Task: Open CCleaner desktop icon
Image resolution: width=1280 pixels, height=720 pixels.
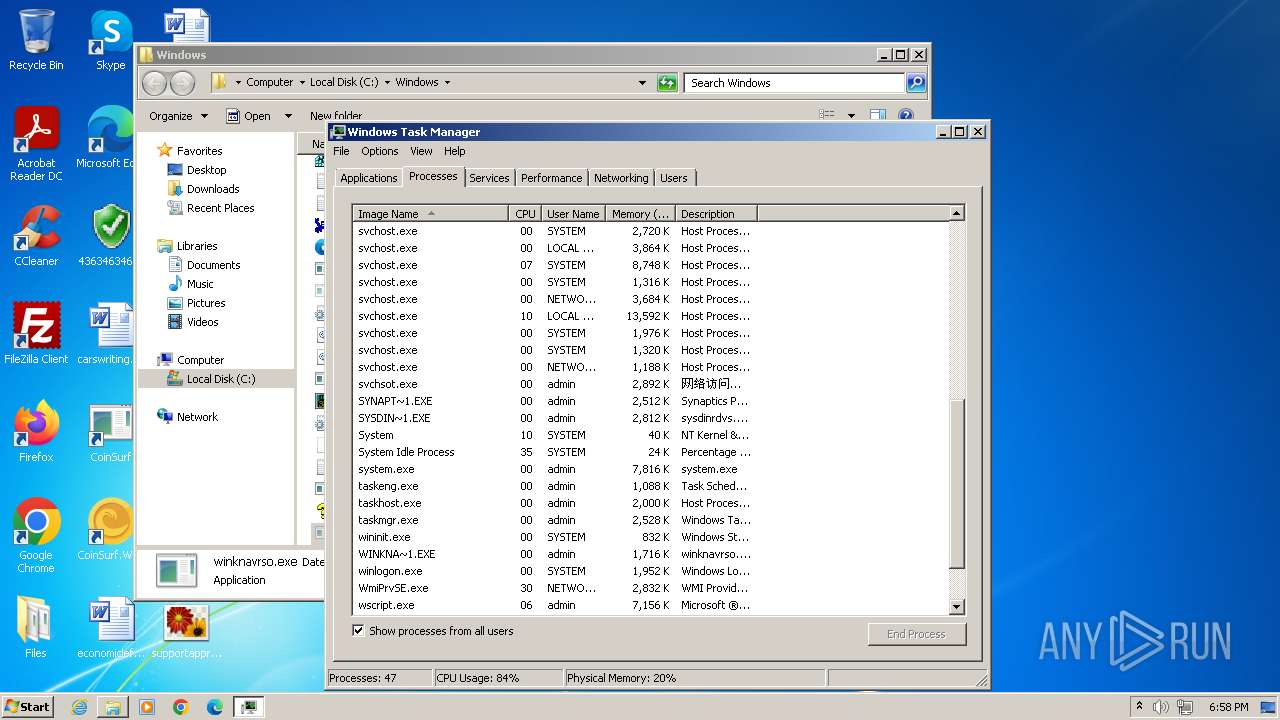Action: pos(36,236)
